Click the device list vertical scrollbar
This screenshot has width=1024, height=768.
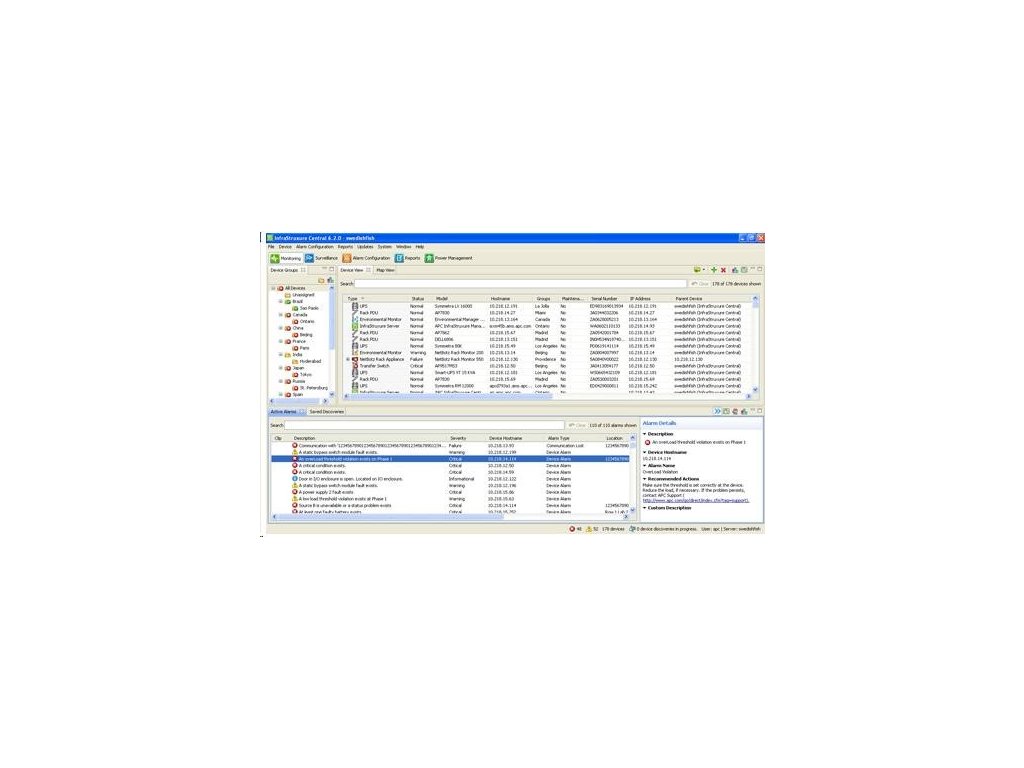pos(756,344)
